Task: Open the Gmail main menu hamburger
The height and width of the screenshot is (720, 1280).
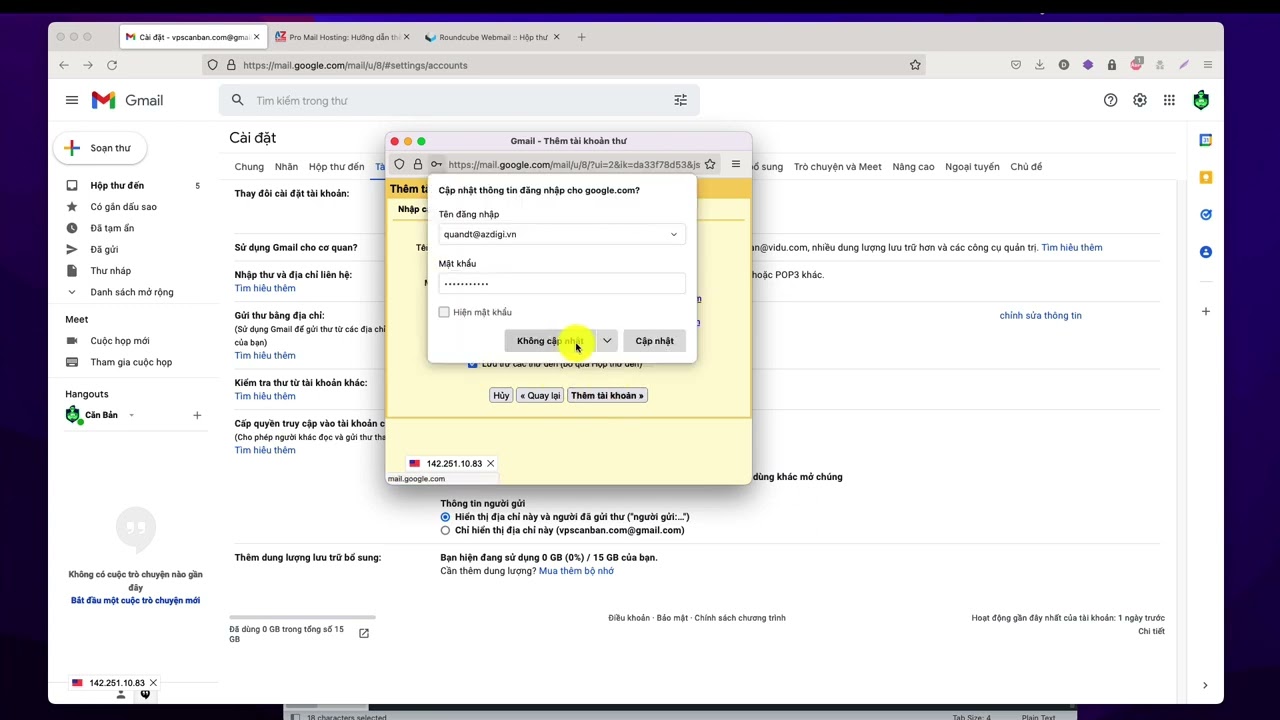Action: [72, 100]
